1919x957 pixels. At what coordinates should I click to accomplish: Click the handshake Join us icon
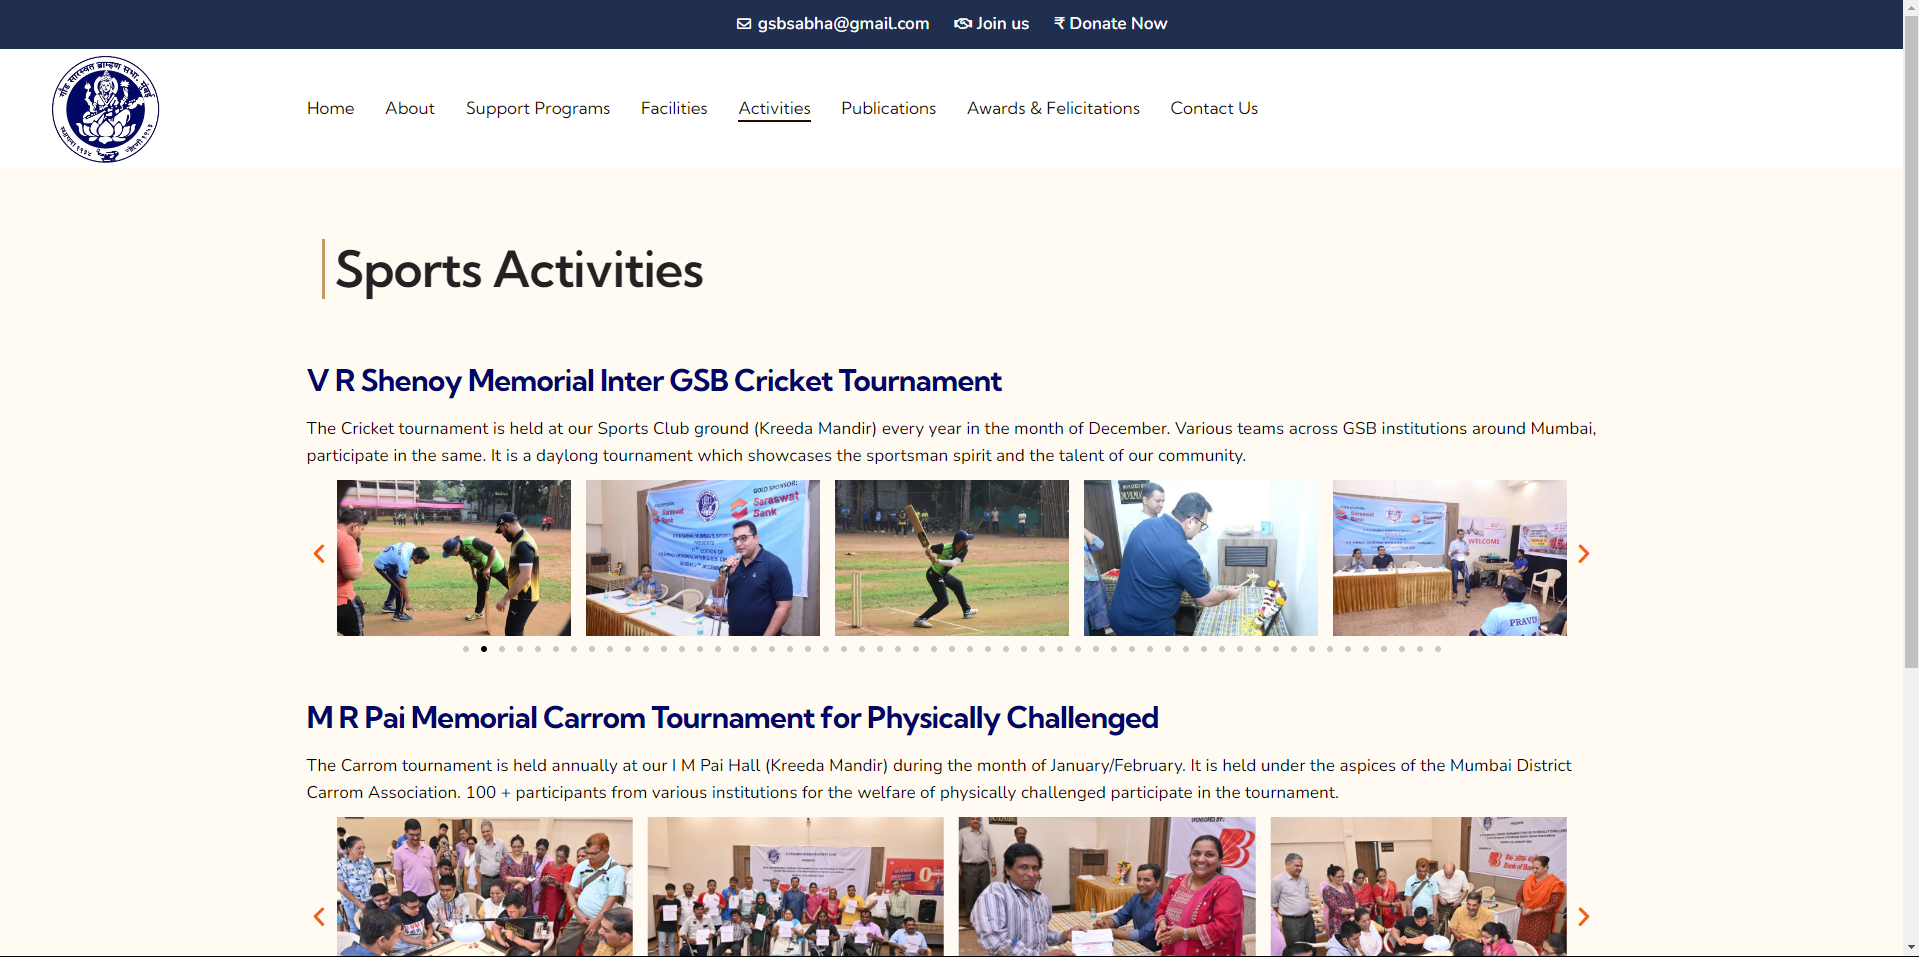tap(962, 24)
